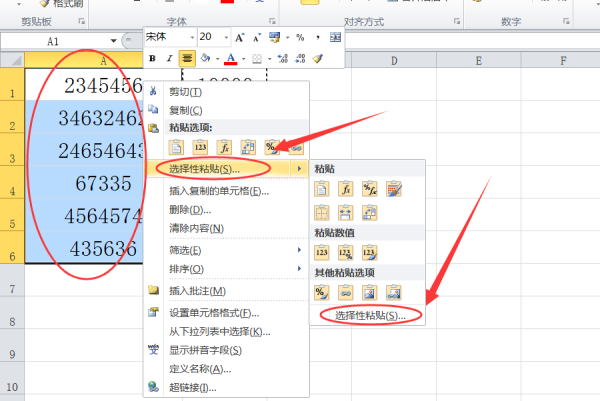Open fill color dropdown arrow
Screen dimensions: 600x401
(217, 59)
